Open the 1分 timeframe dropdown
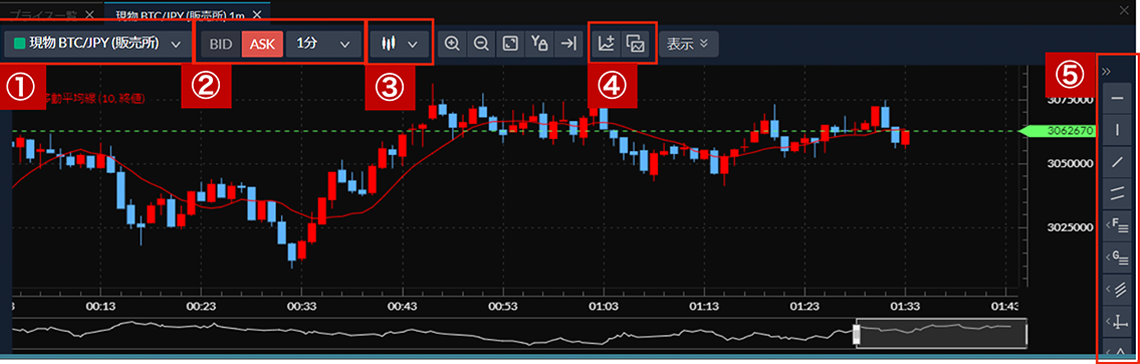 (324, 44)
